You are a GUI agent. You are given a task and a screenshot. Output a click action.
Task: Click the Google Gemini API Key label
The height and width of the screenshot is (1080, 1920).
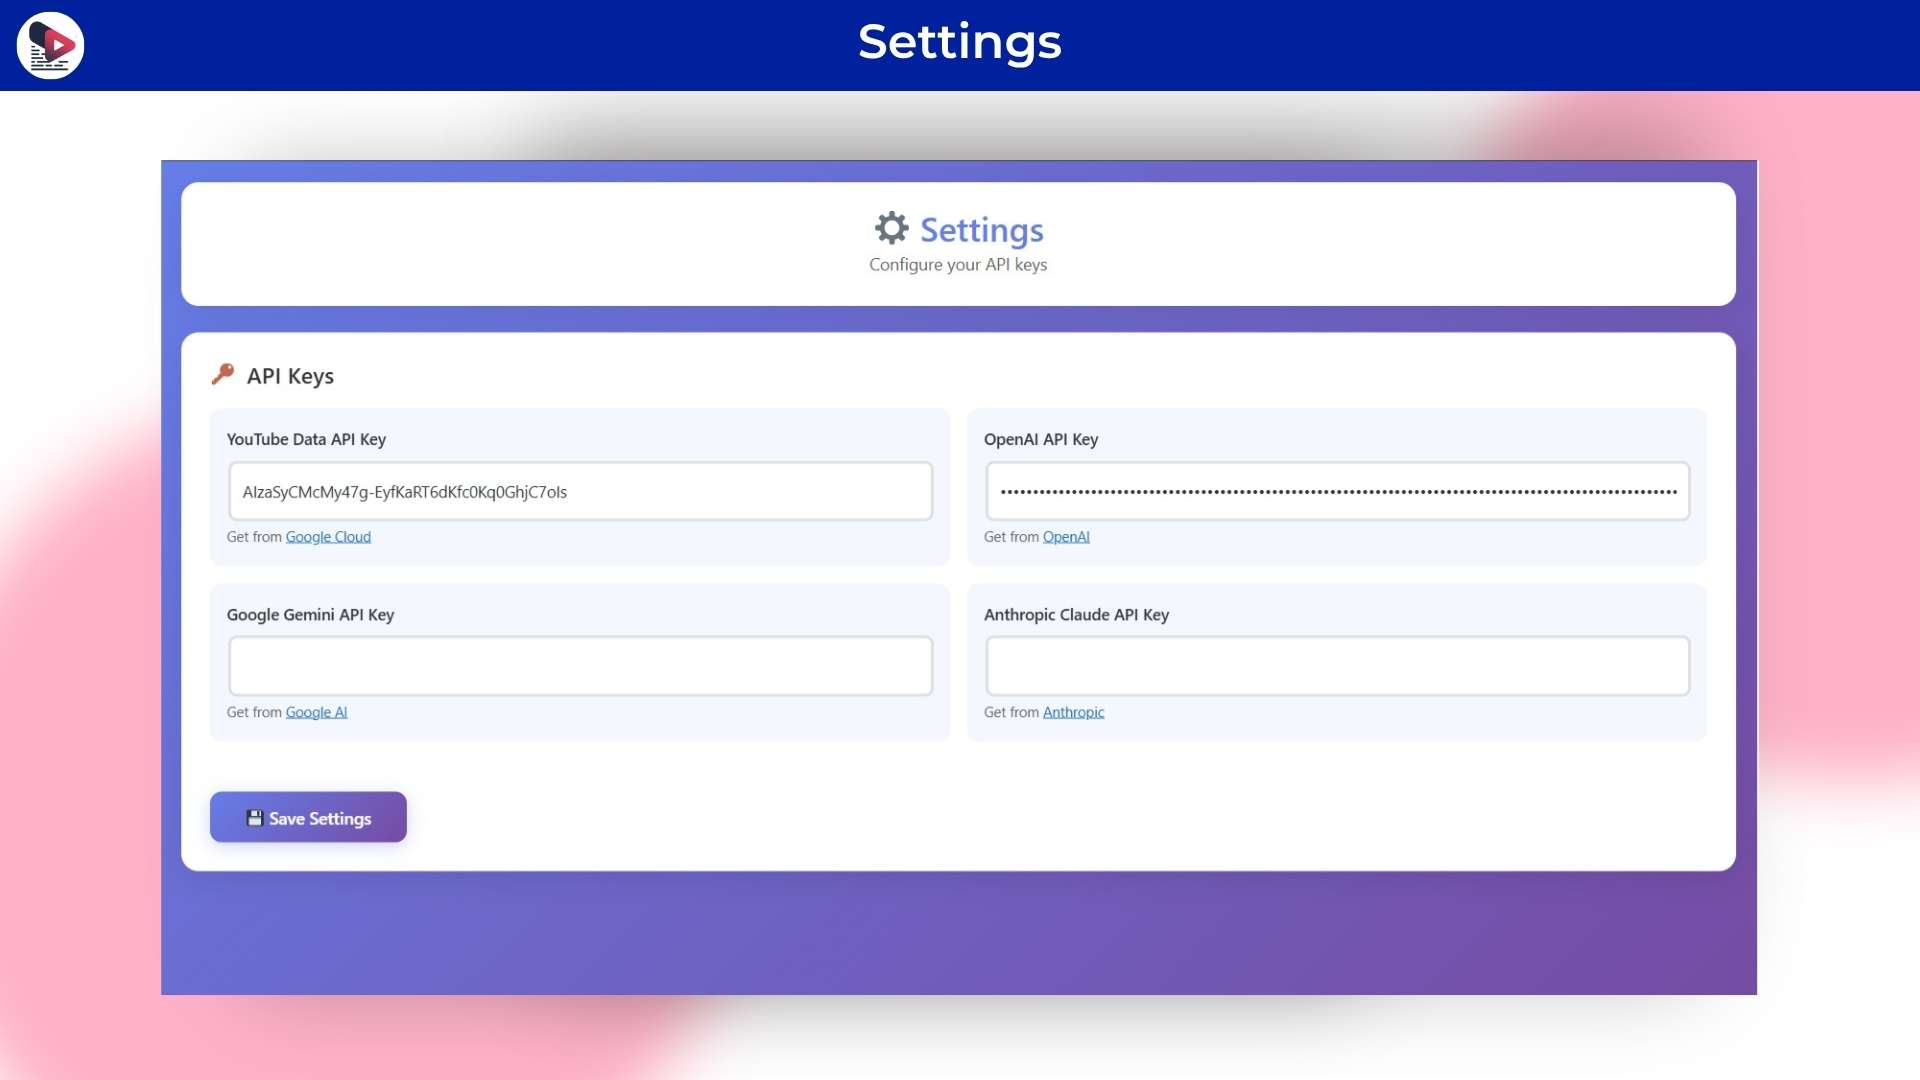[310, 615]
